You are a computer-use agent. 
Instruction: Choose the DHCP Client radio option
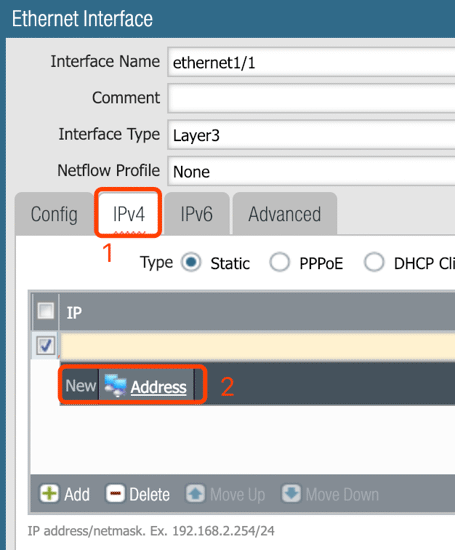click(374, 262)
